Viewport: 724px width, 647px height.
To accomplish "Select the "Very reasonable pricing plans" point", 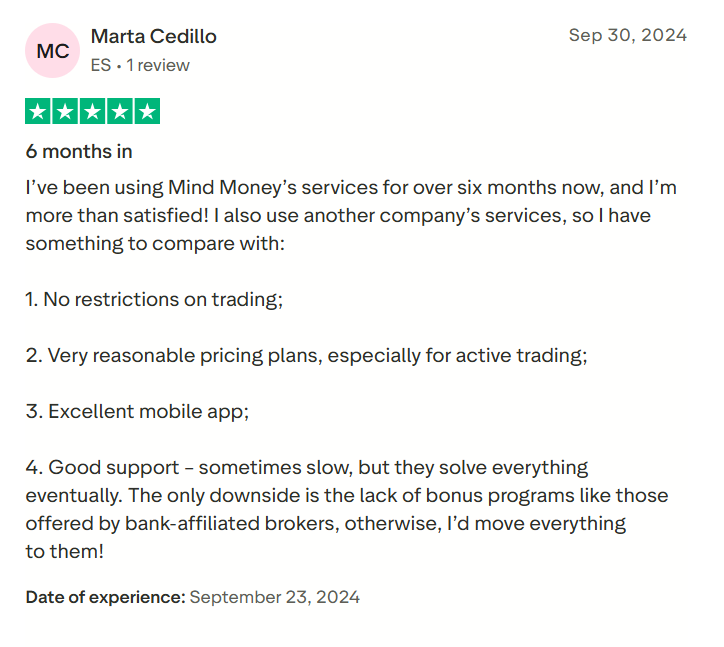I will coord(306,355).
